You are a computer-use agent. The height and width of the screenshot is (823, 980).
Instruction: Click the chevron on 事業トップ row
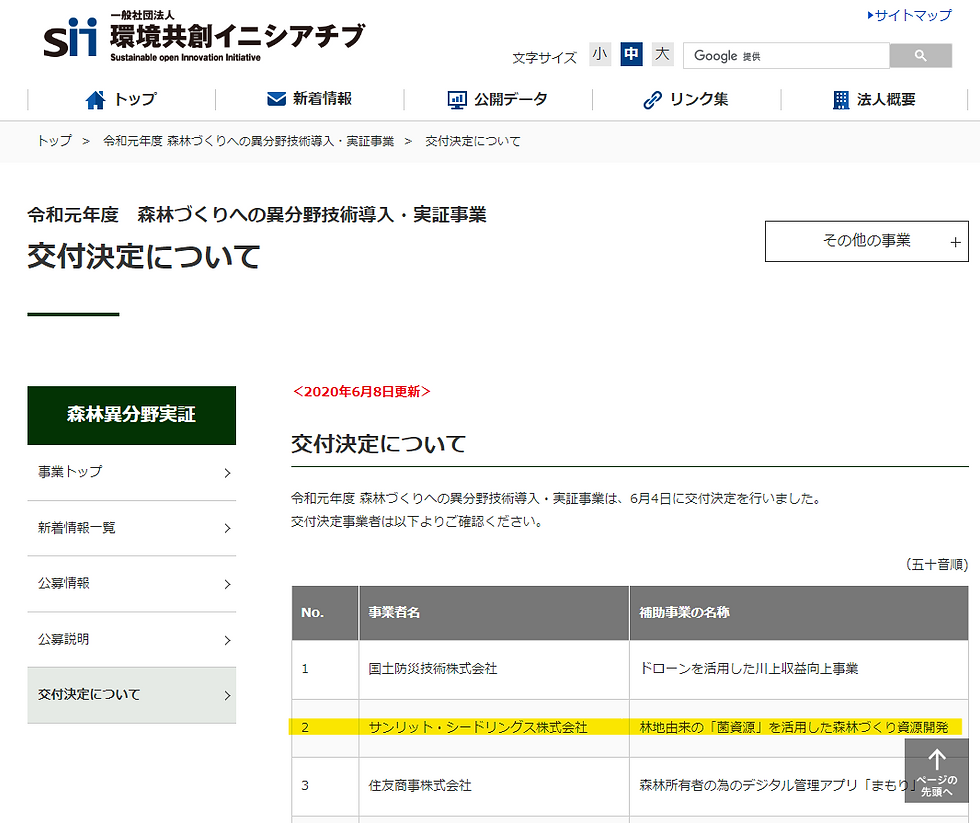pos(228,473)
